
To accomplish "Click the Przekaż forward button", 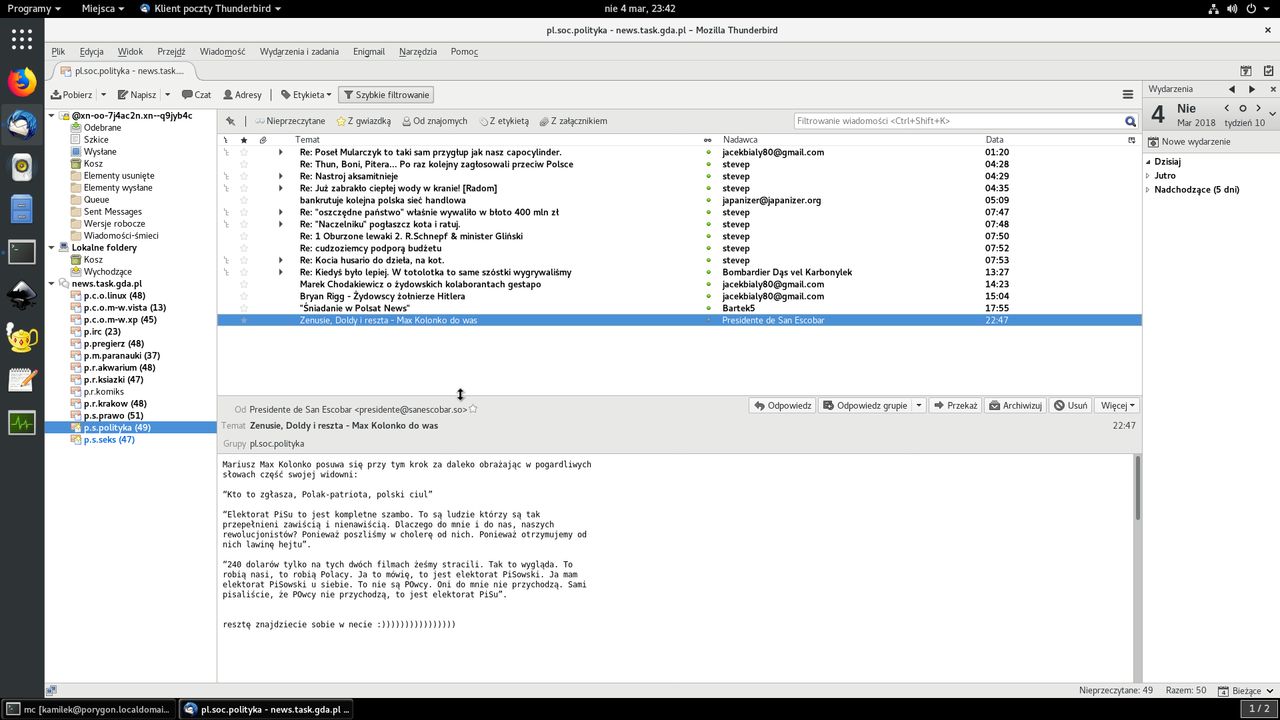I will coord(954,406).
